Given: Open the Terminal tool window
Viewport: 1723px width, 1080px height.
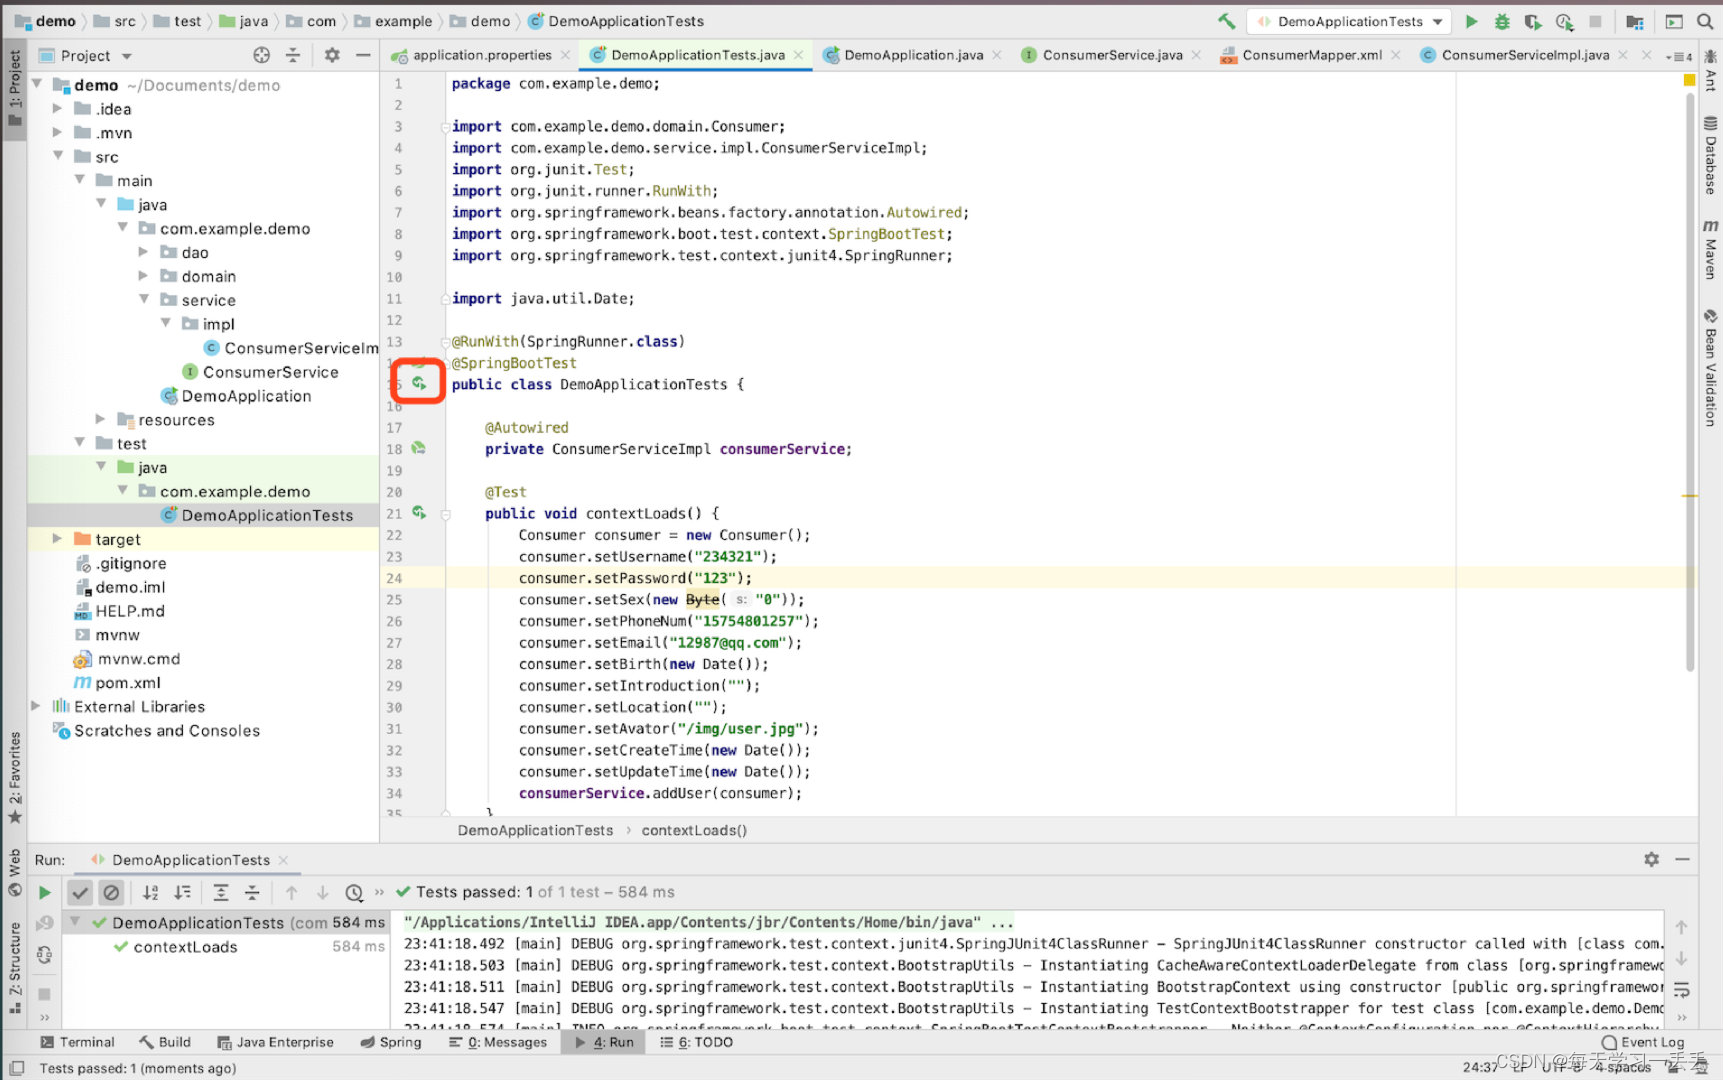Looking at the screenshot, I should [78, 1042].
